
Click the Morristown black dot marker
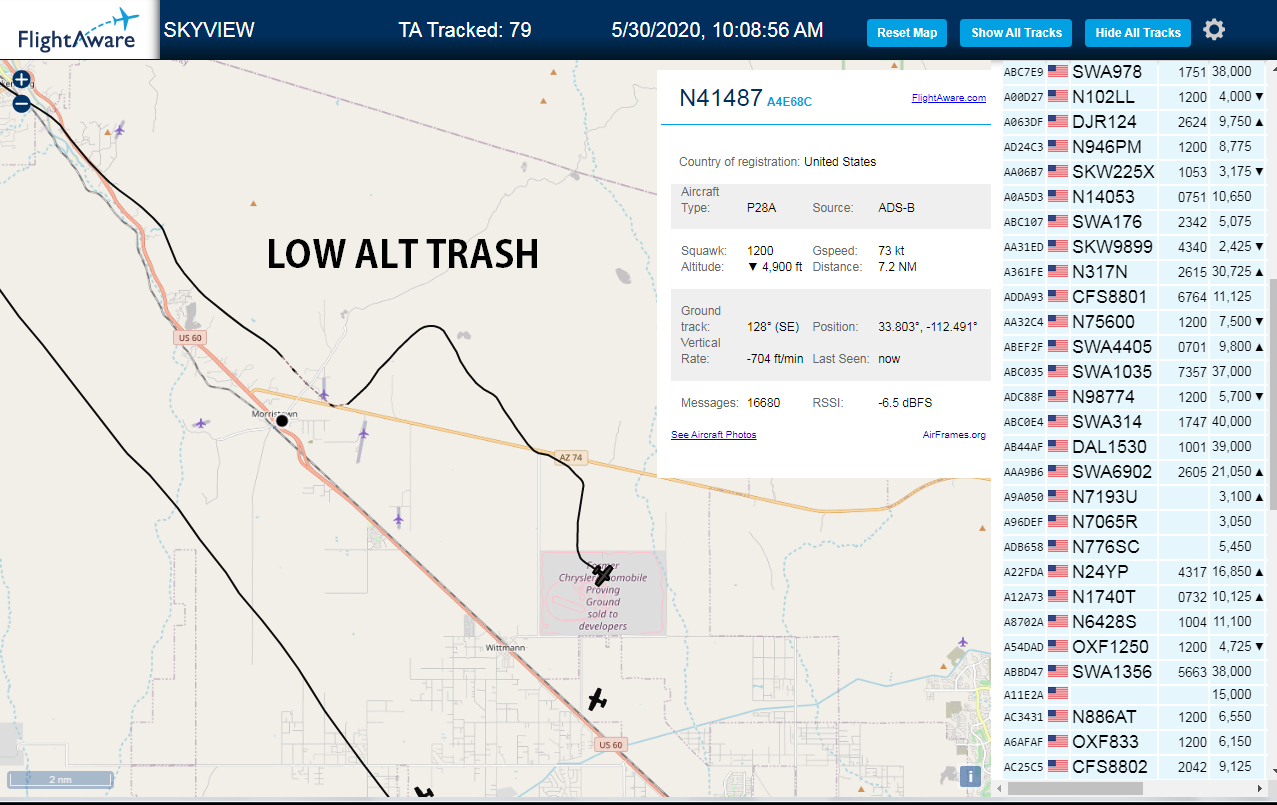coord(282,421)
